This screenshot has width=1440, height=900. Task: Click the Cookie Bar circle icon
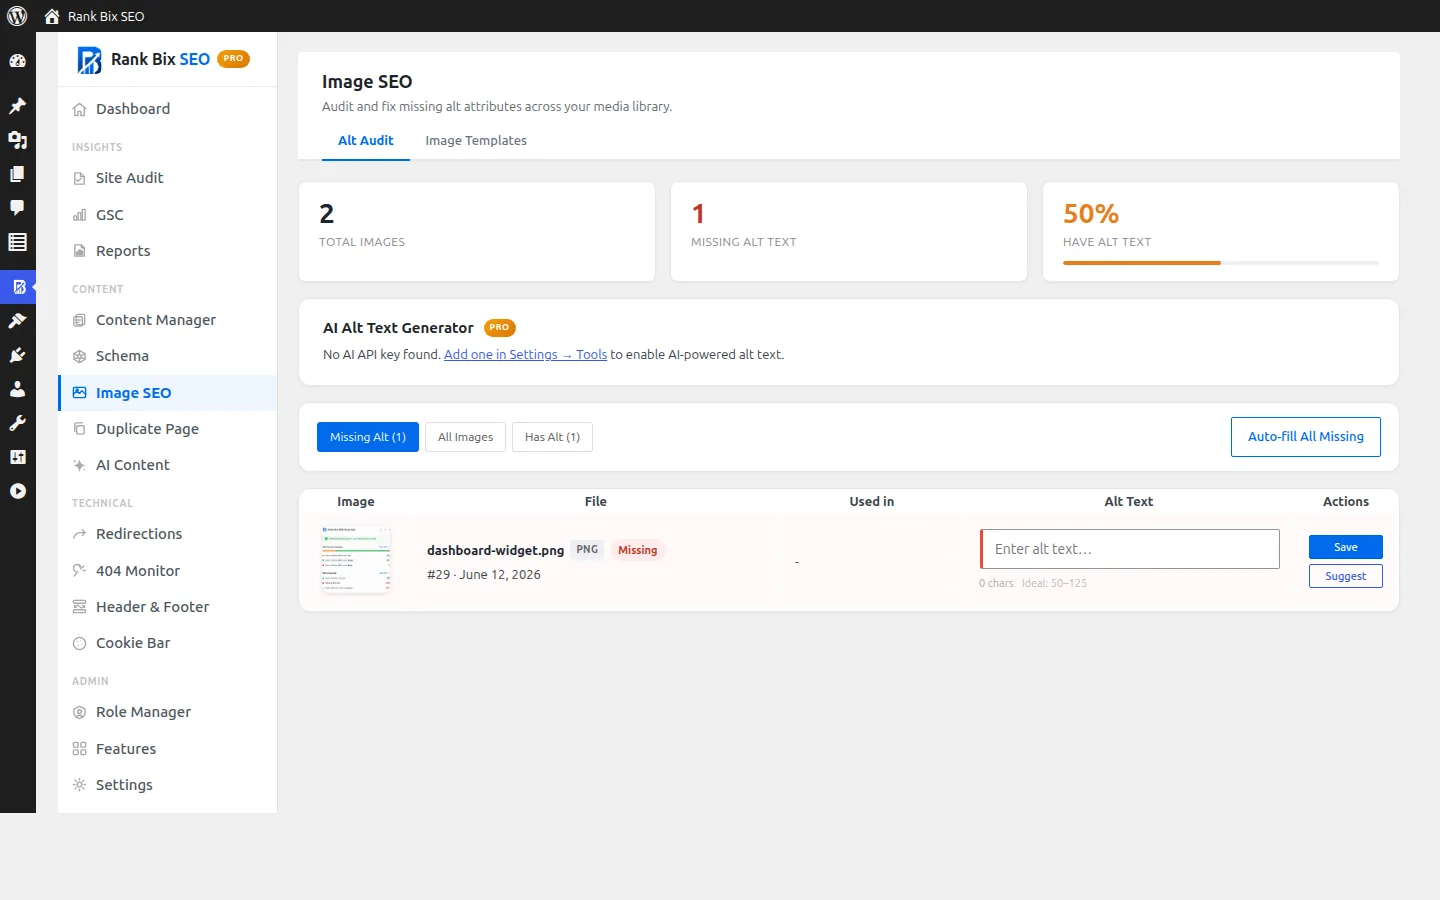pyautogui.click(x=79, y=643)
